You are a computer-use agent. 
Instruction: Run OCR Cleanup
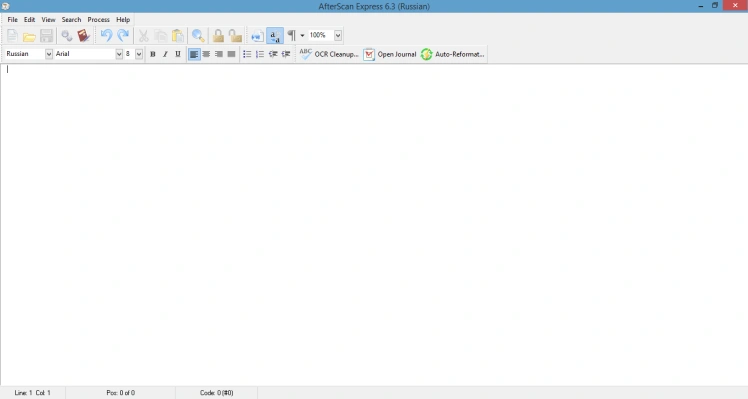click(x=329, y=54)
